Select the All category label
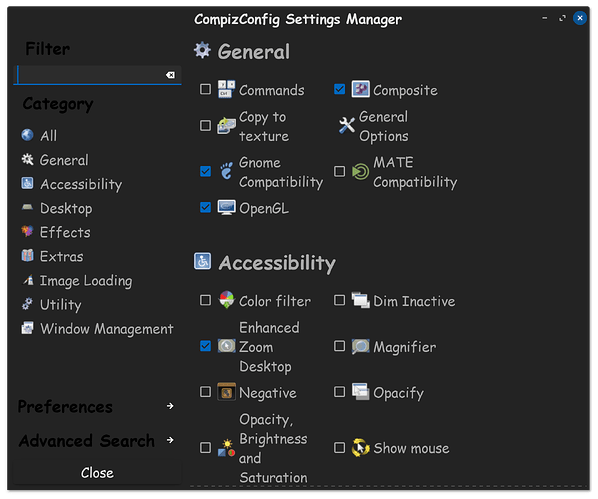 click(48, 135)
